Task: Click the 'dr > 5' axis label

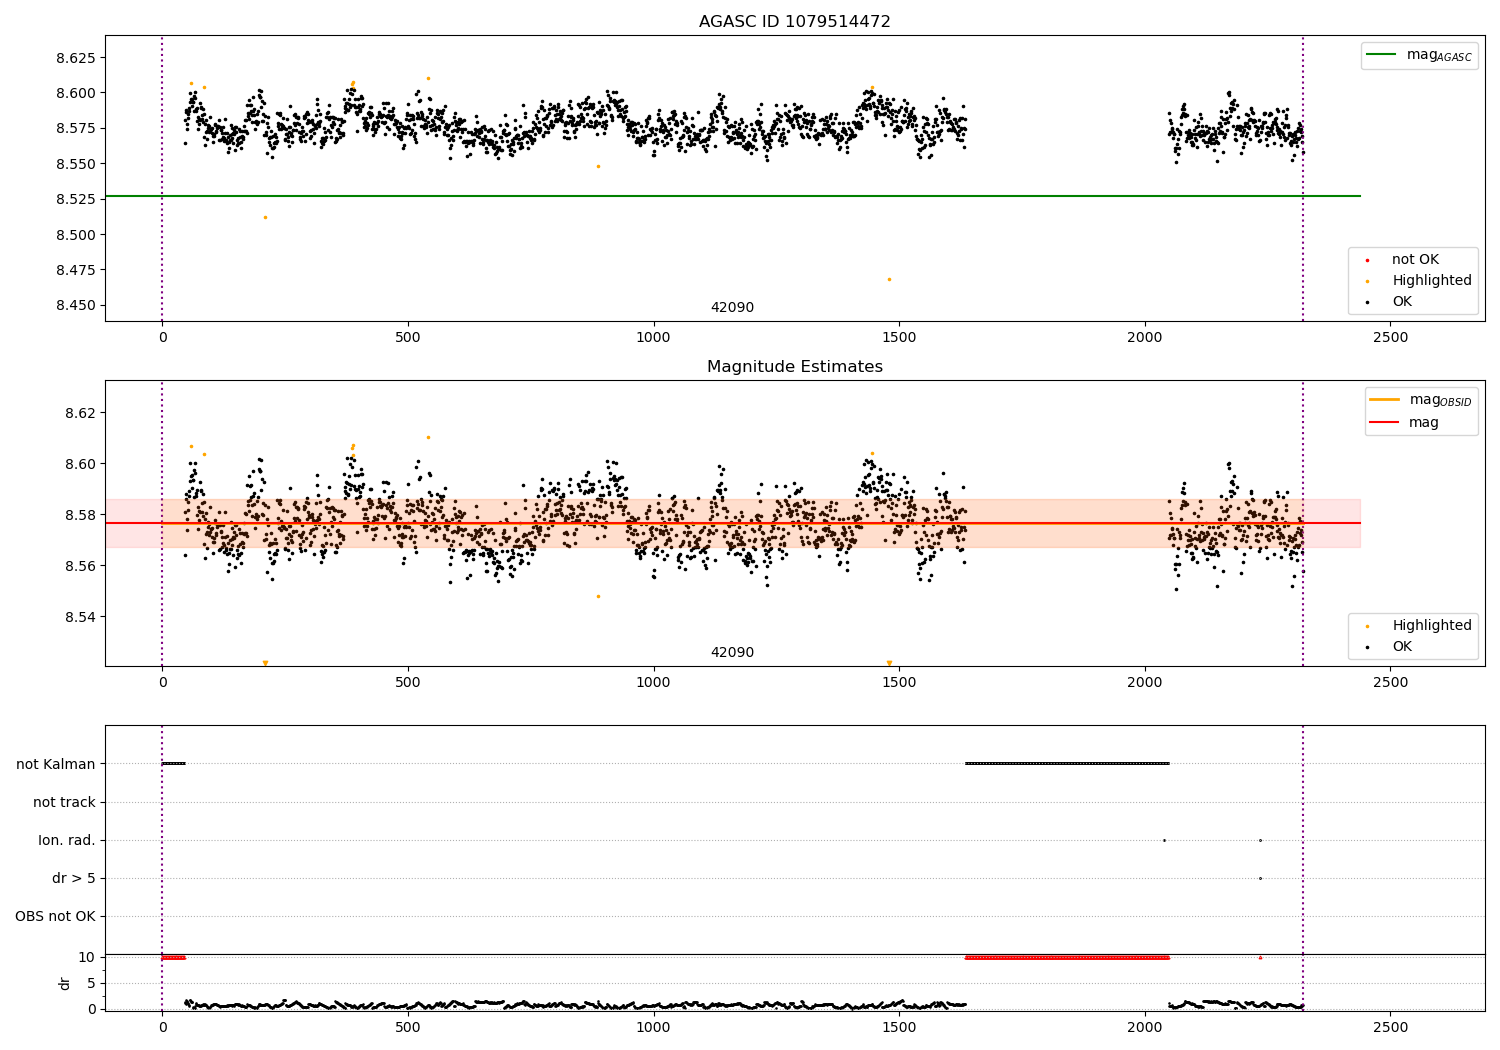Action: 74,878
